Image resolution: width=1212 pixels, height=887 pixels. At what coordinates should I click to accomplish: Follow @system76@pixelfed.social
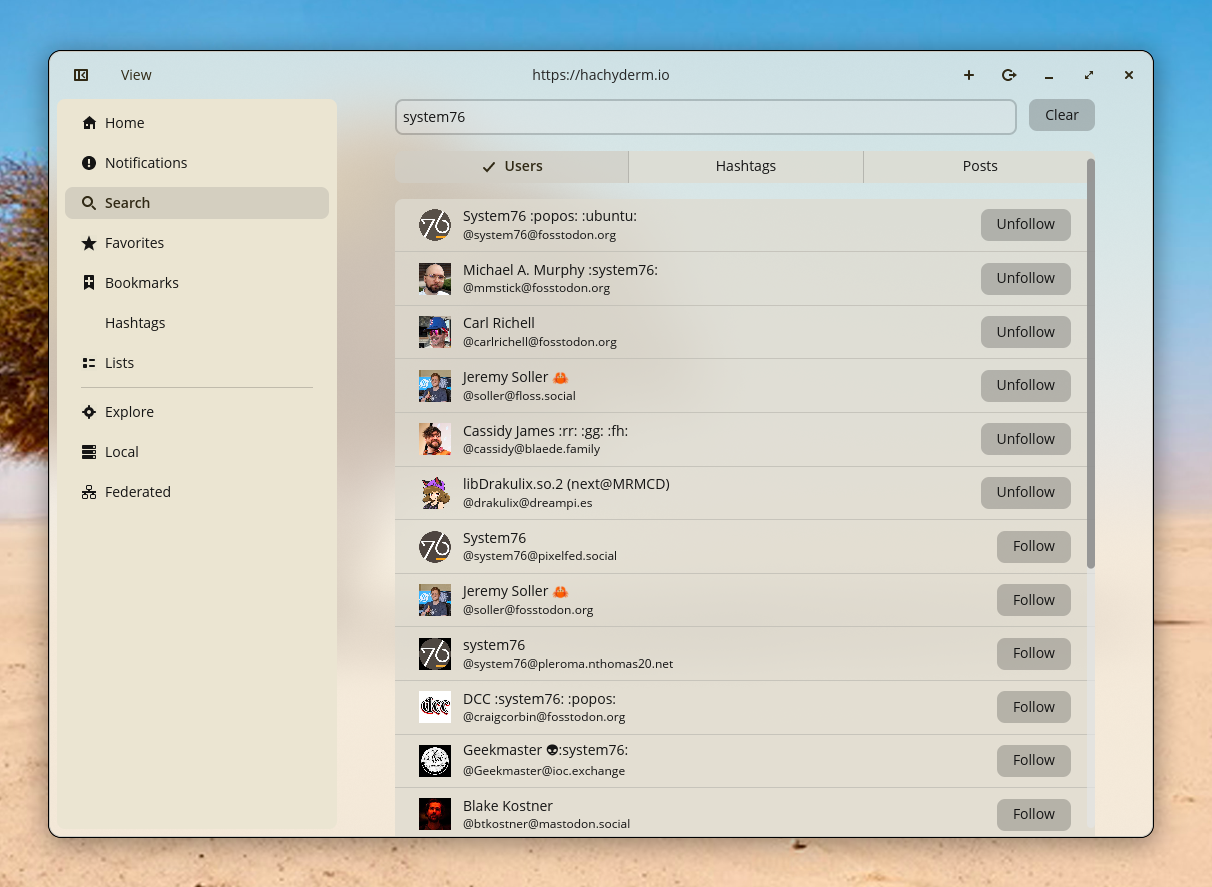pos(1034,547)
